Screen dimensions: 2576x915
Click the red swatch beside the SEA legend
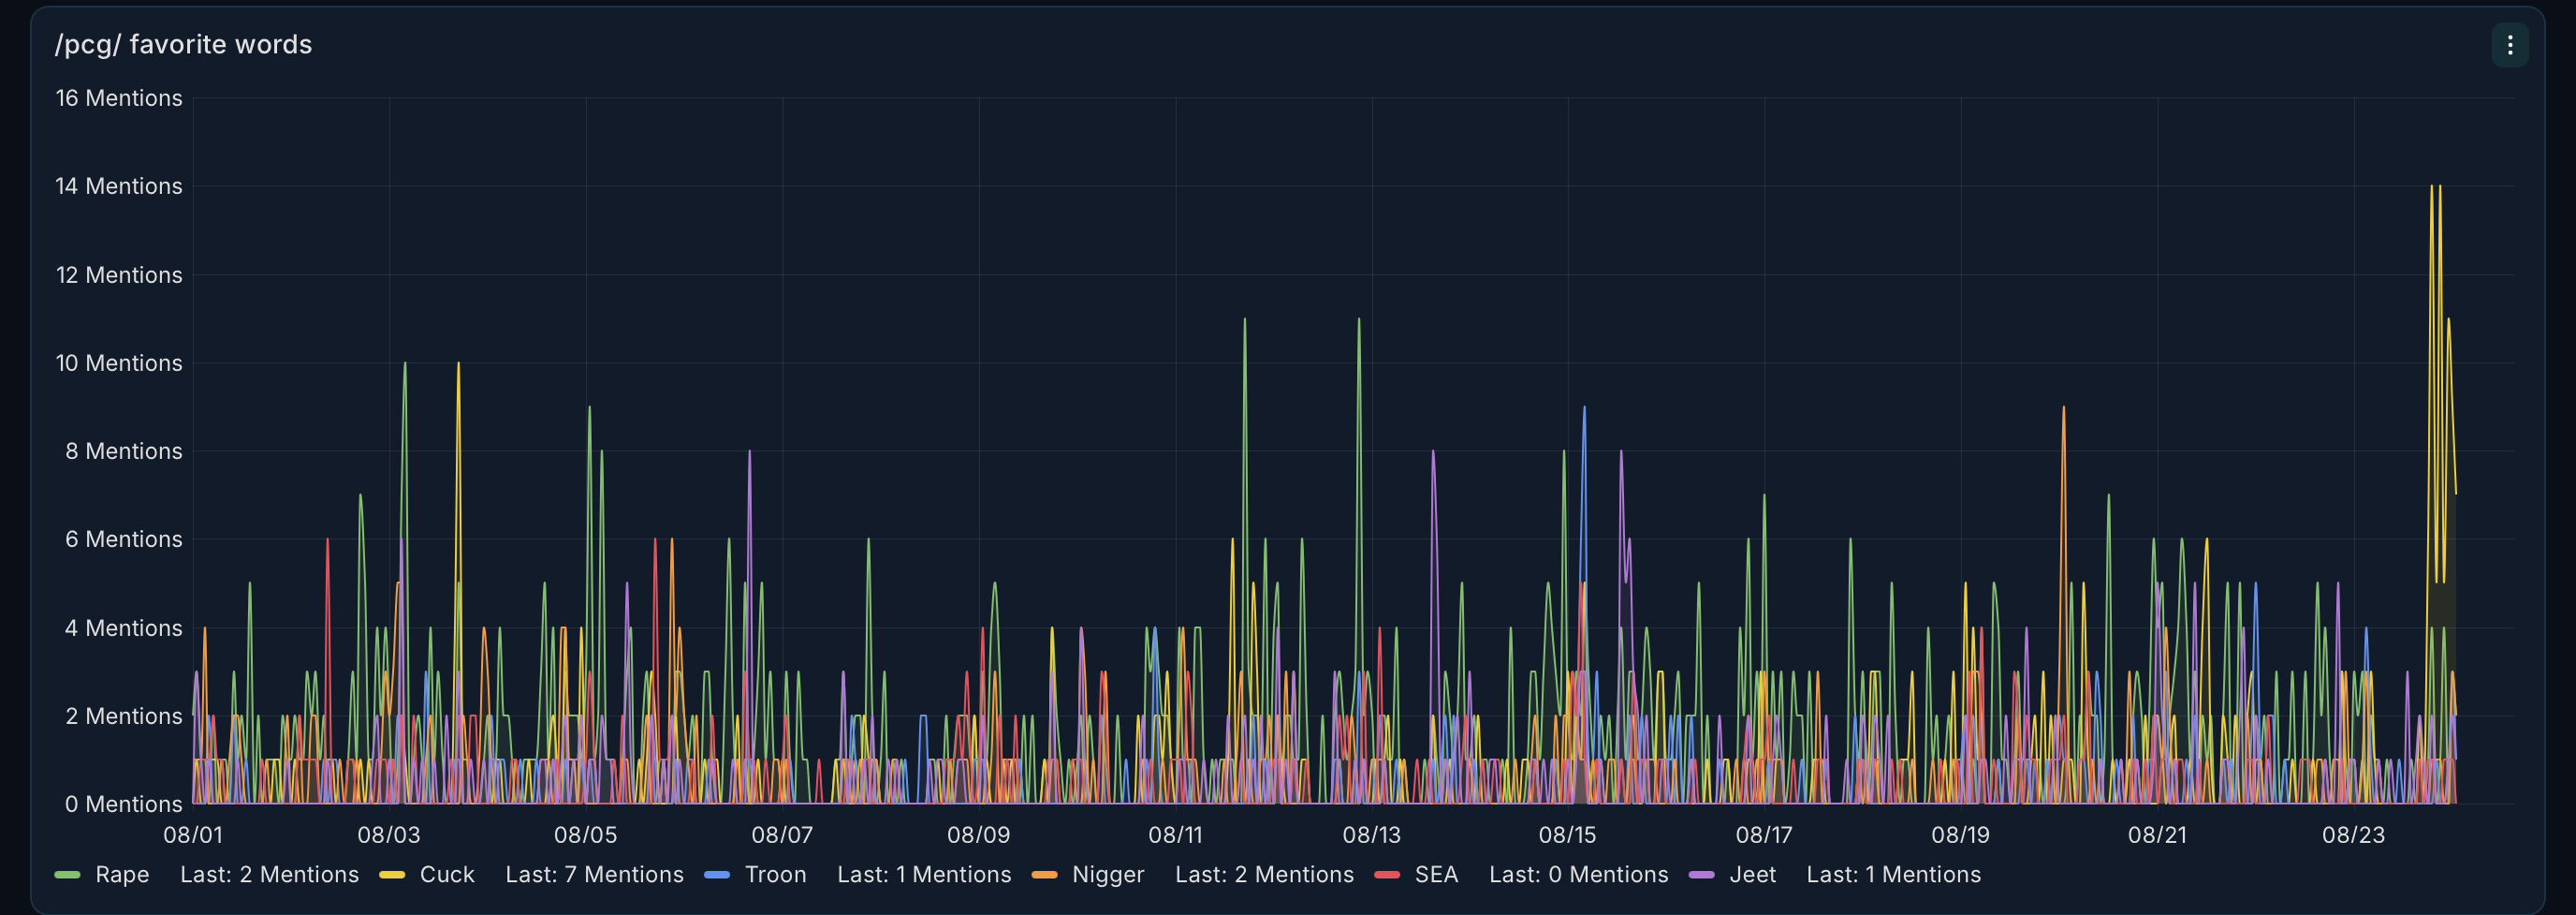(1387, 875)
